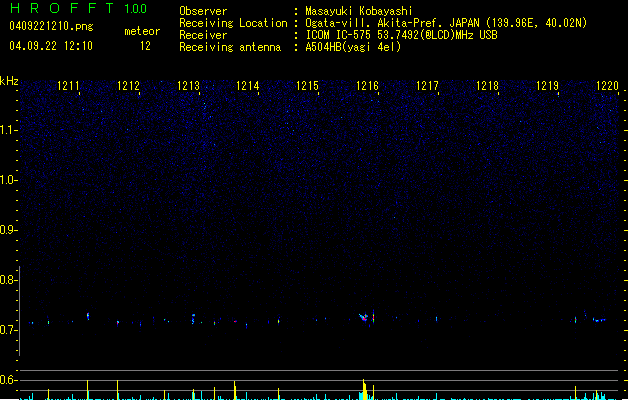Image resolution: width=629 pixels, height=400 pixels.
Task: Click the 1213 time axis marker
Action: 188,86
